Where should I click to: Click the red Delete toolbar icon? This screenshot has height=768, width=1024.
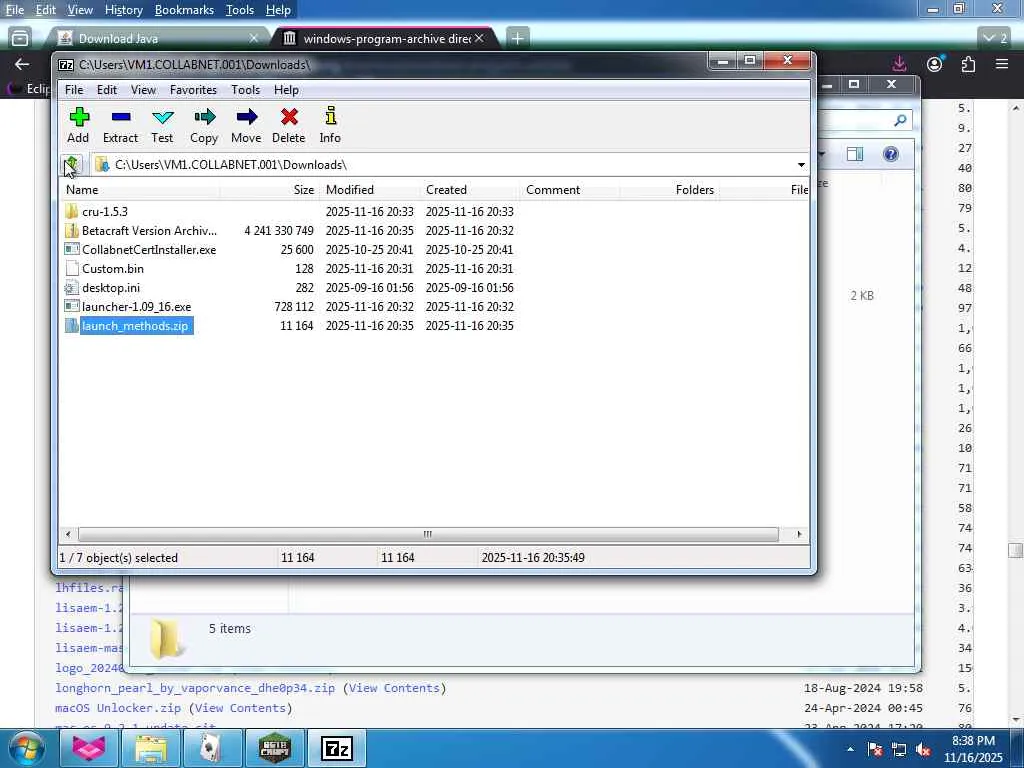[289, 125]
